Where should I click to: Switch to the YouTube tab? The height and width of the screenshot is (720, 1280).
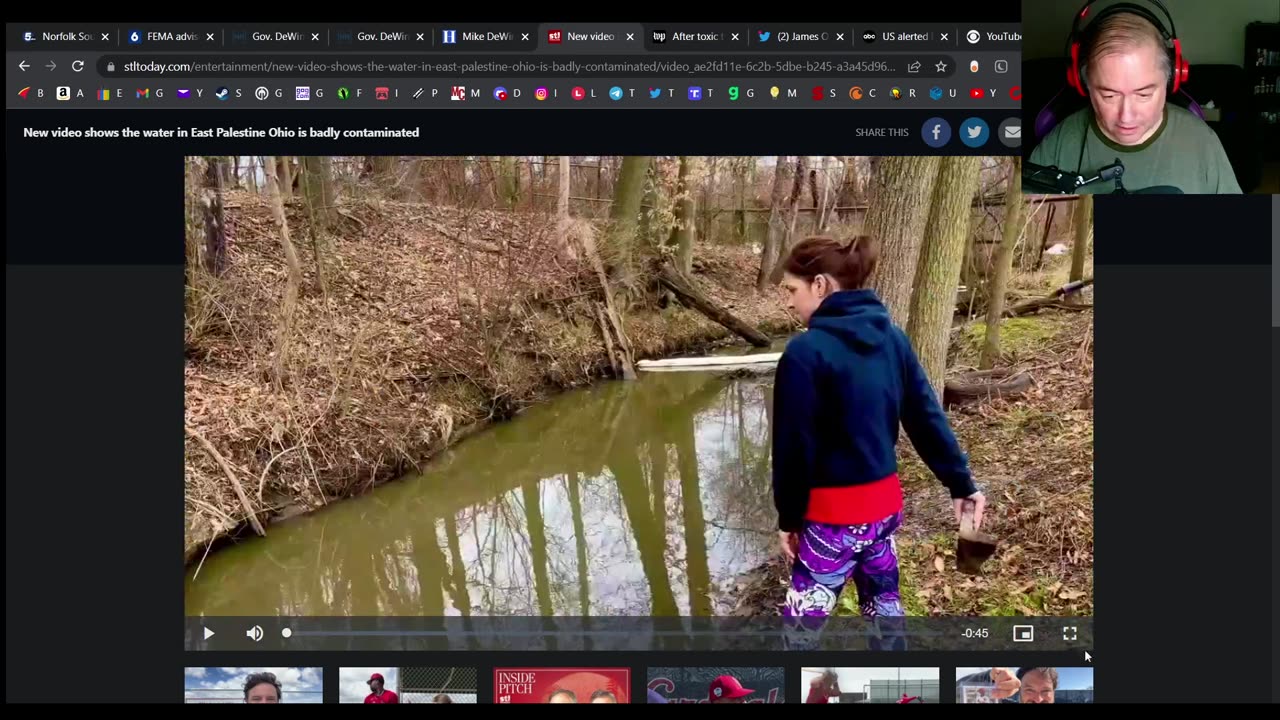(991, 37)
